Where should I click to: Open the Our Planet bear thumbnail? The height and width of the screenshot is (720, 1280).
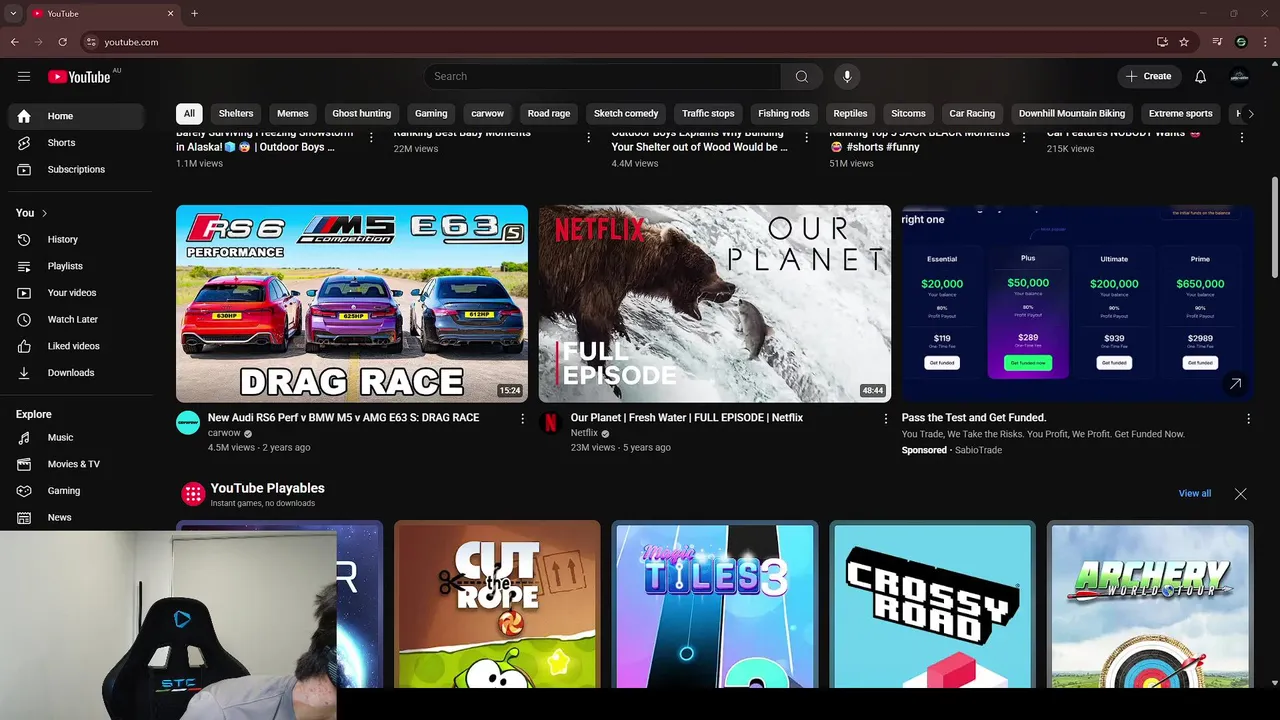(715, 304)
